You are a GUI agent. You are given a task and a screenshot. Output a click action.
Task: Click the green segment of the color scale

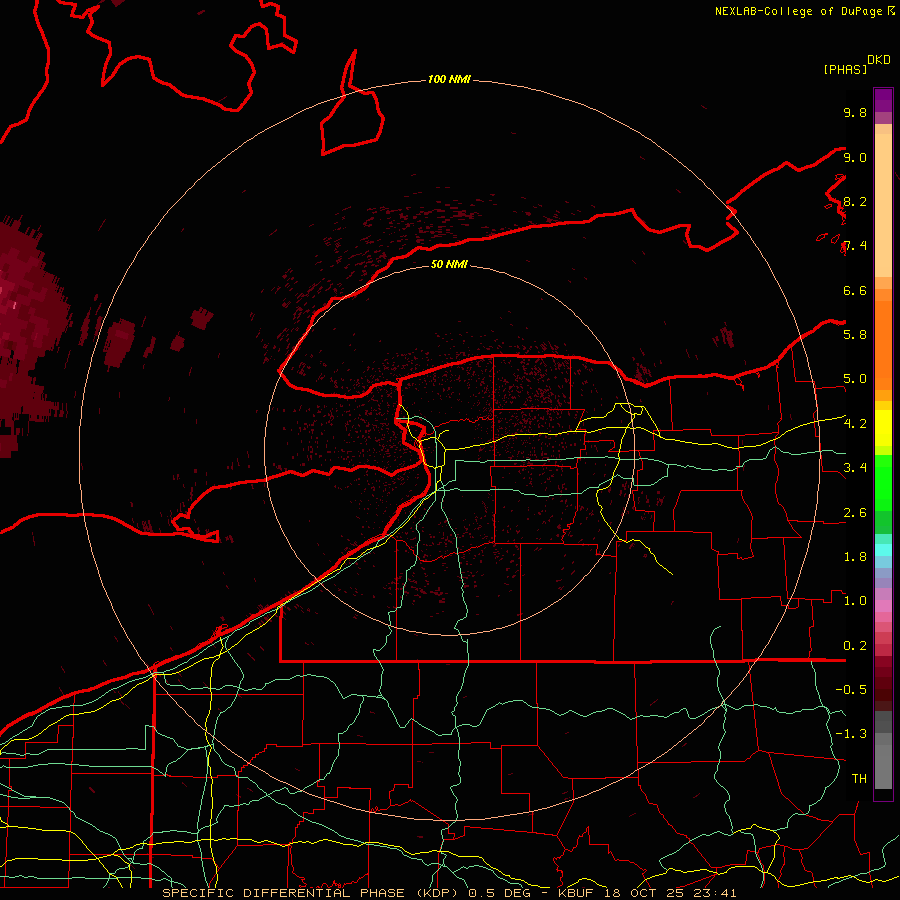tap(883, 482)
